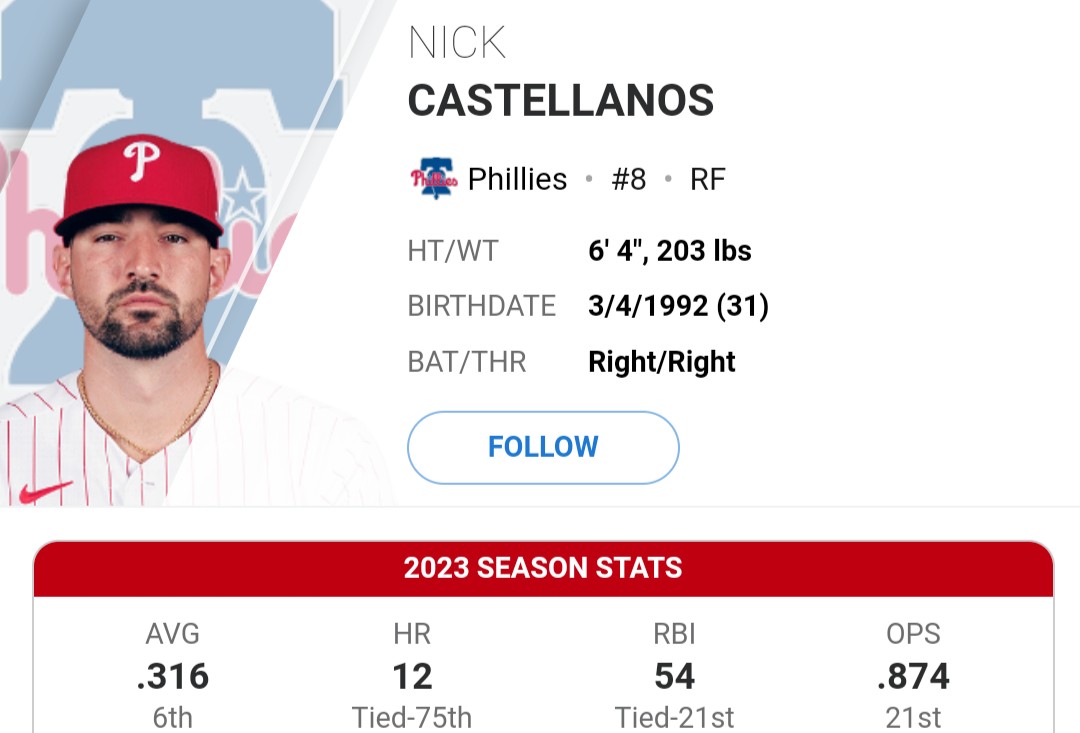Viewport: 1080px width, 733px height.
Task: Click the birthdate 3/4/1992 (31)
Action: tap(678, 306)
